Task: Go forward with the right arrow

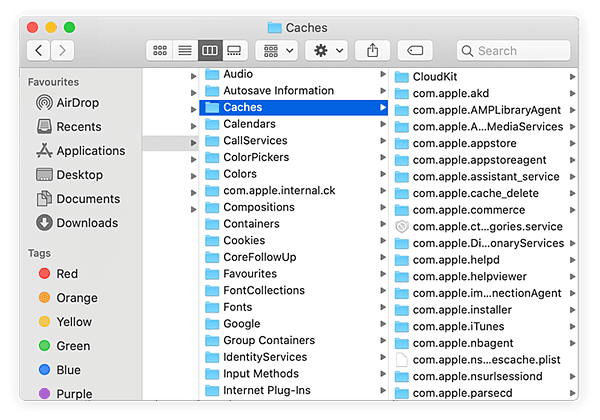Action: (62, 50)
